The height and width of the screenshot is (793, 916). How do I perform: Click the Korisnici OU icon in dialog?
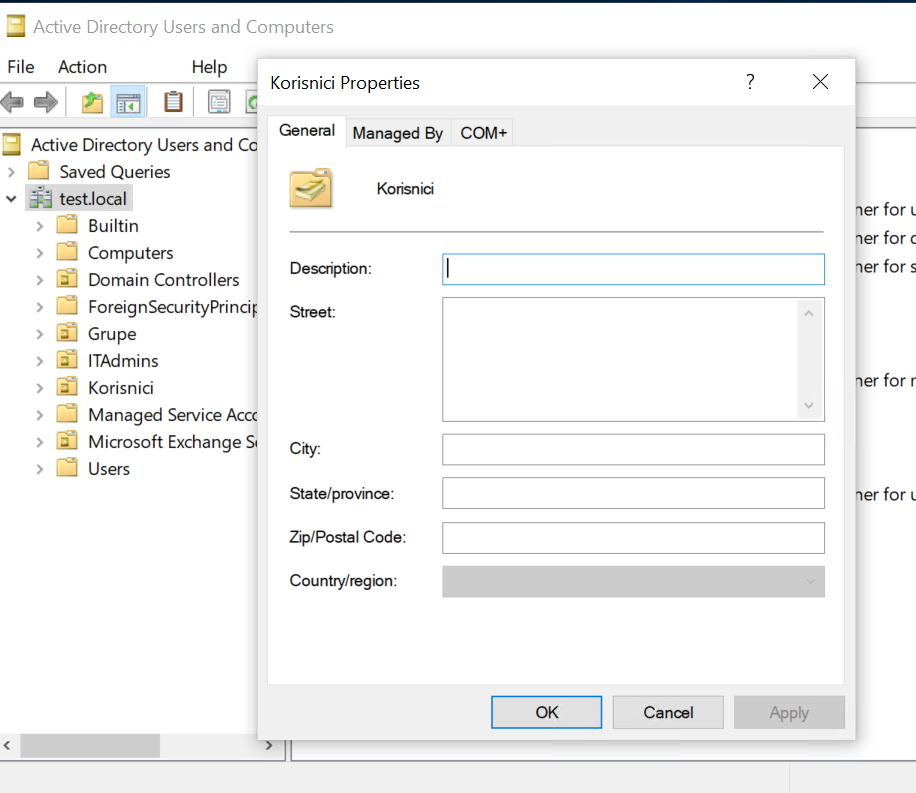coord(311,188)
